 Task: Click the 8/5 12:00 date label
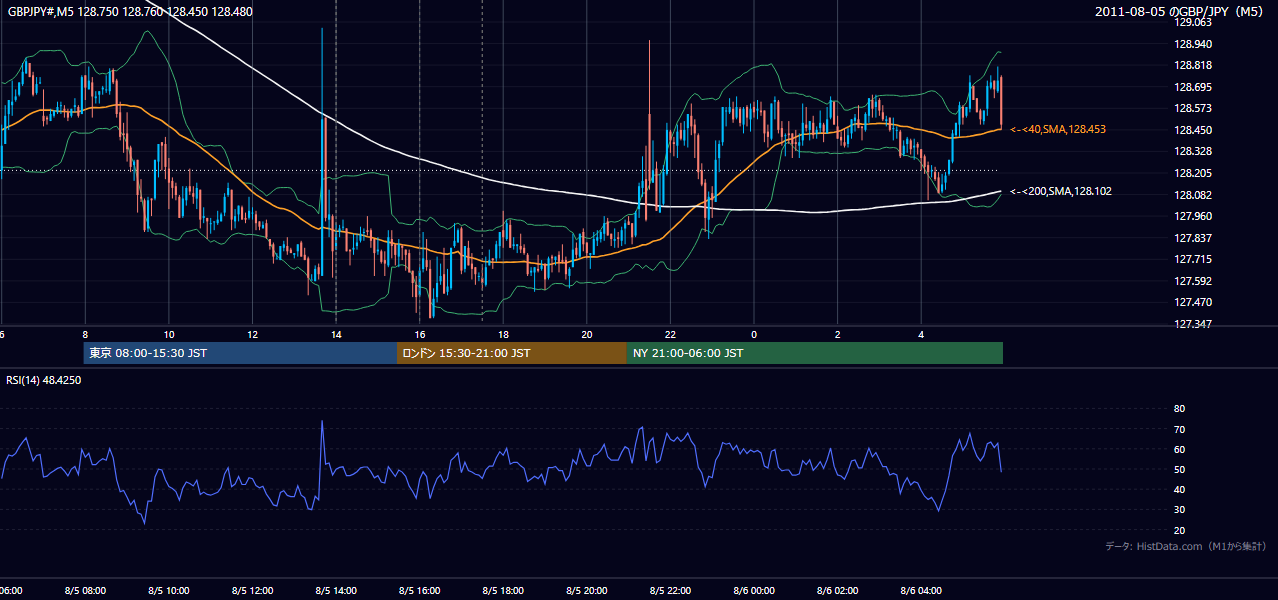(252, 591)
